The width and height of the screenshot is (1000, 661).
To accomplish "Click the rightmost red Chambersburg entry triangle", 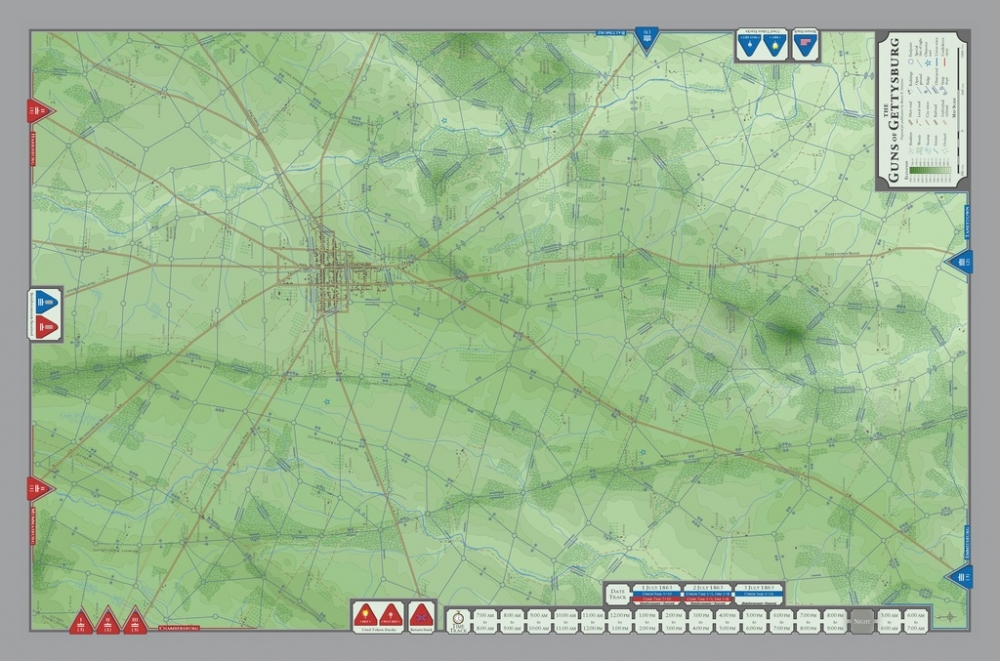I will (x=135, y=621).
